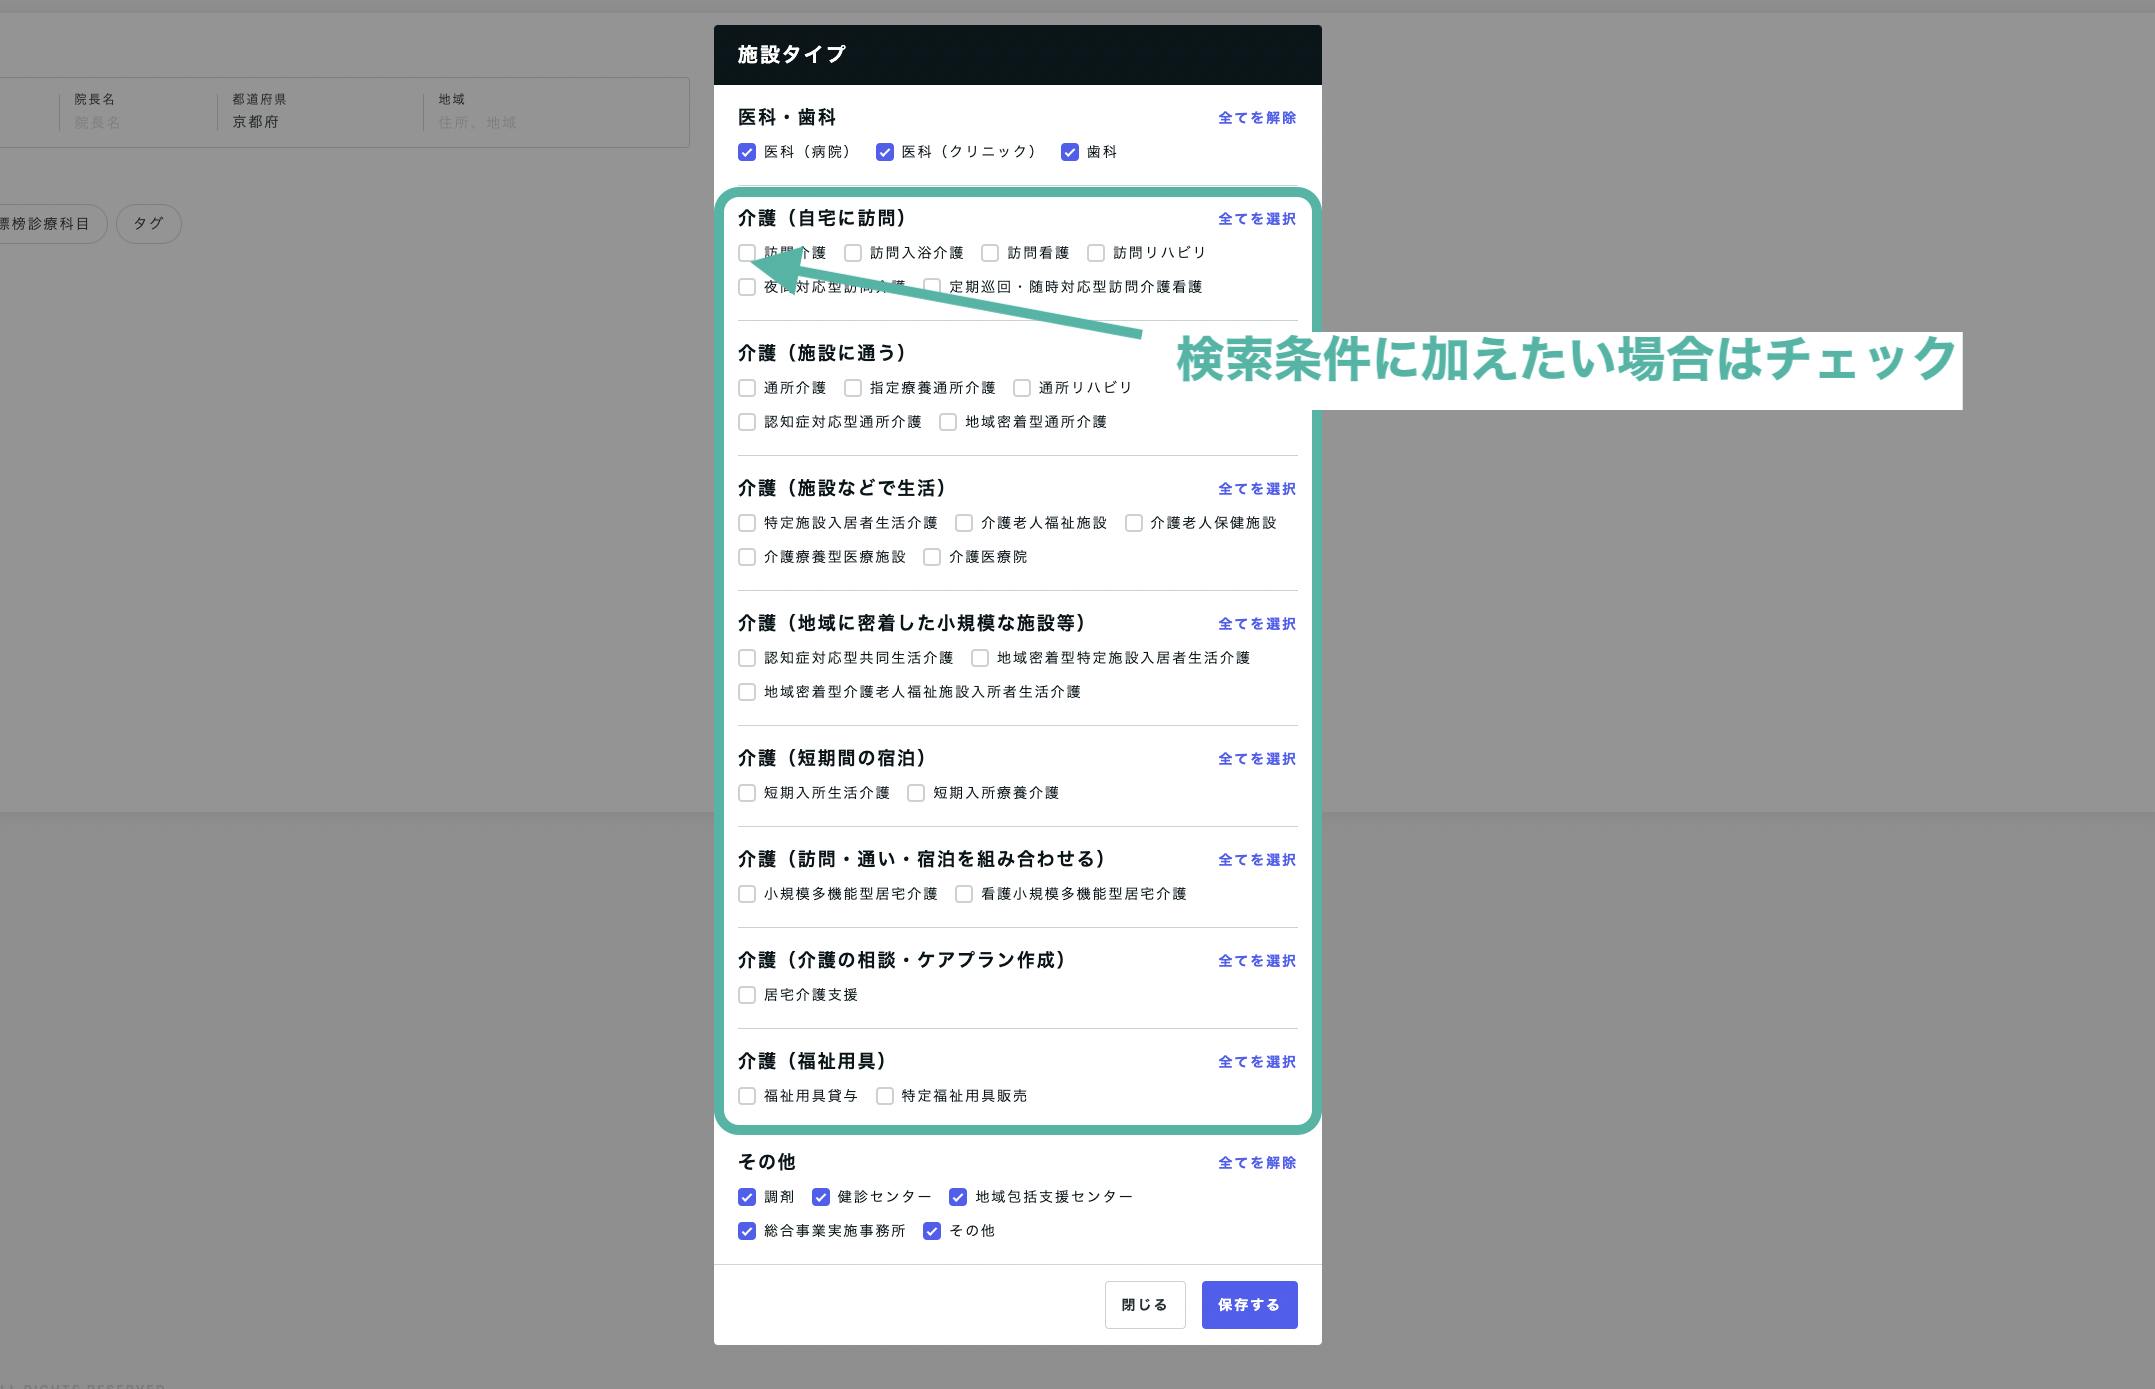Check the 訪問入浴介護 checkbox

click(853, 253)
